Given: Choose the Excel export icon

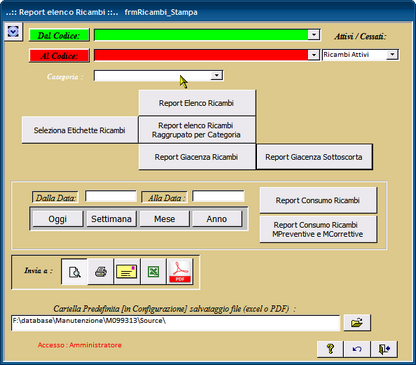Looking at the screenshot, I should coord(153,272).
